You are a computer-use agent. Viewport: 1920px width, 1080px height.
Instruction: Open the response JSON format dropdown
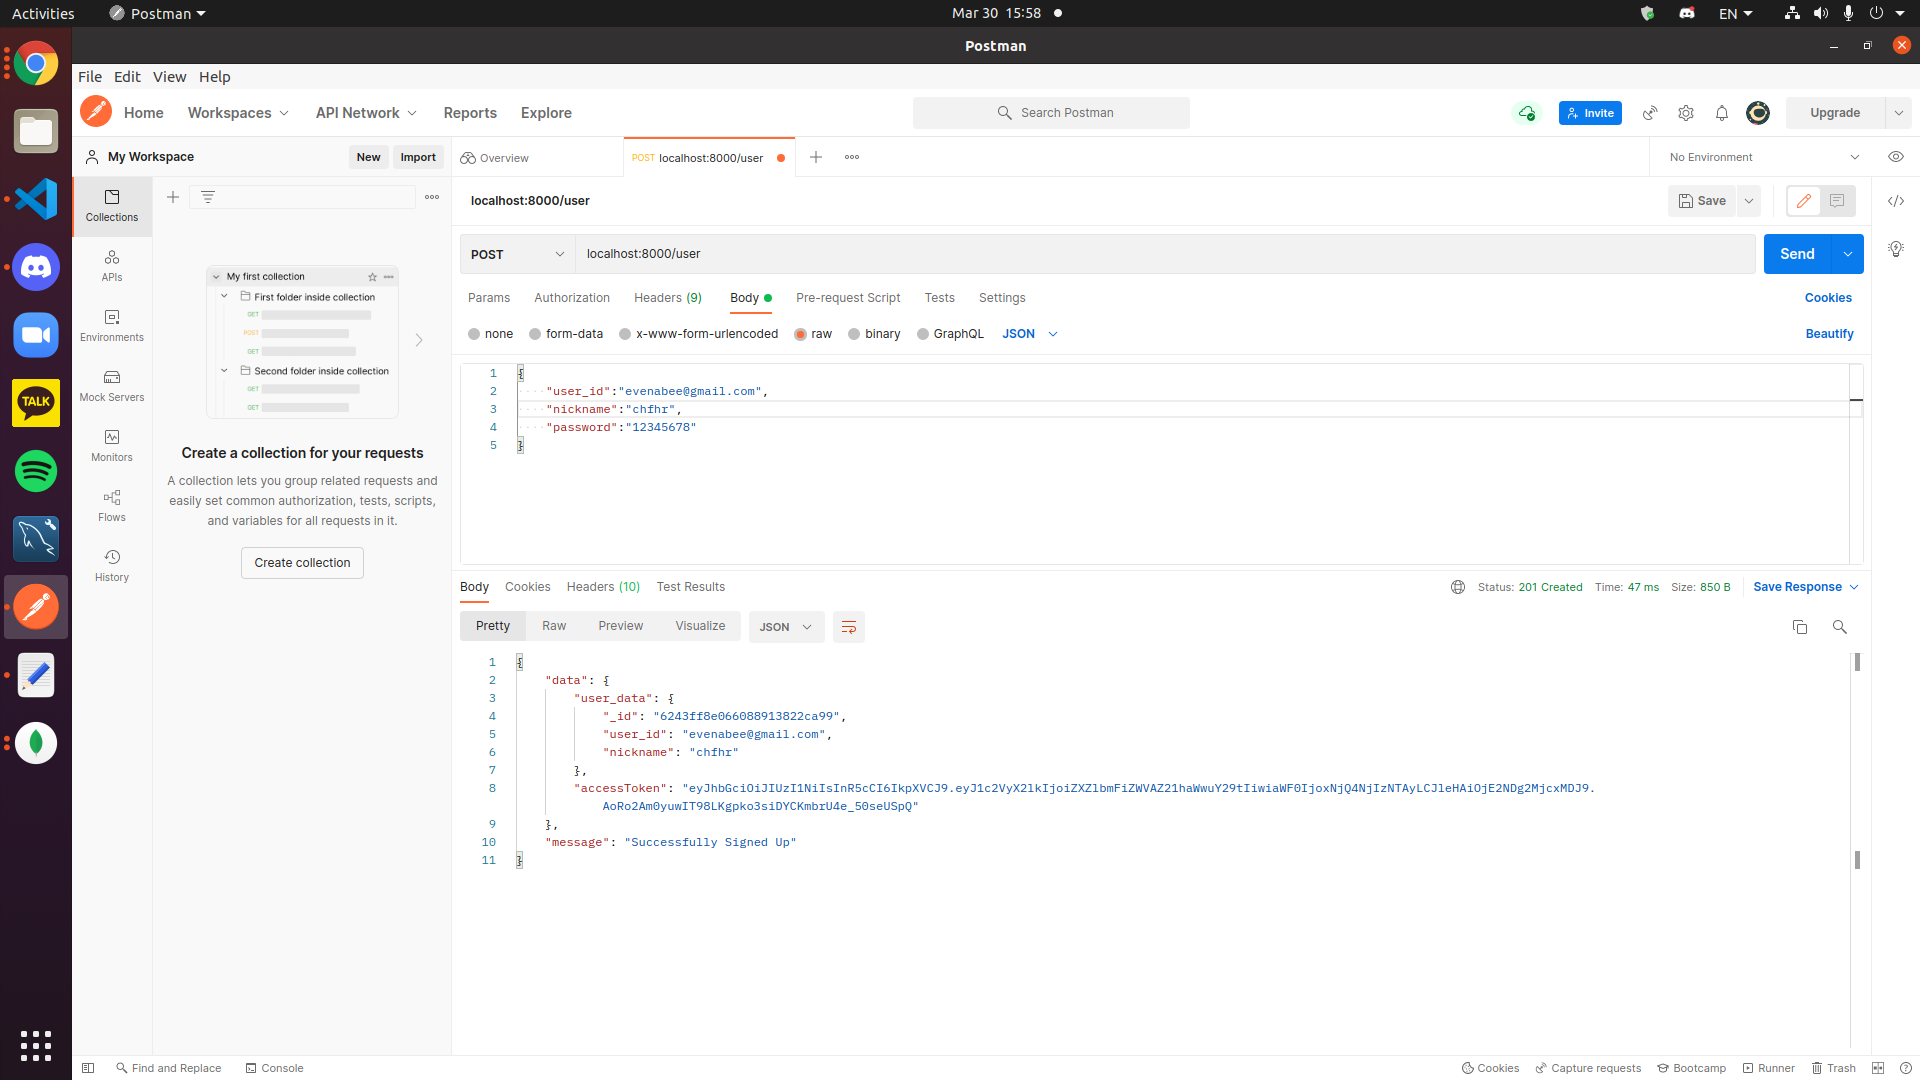786,627
